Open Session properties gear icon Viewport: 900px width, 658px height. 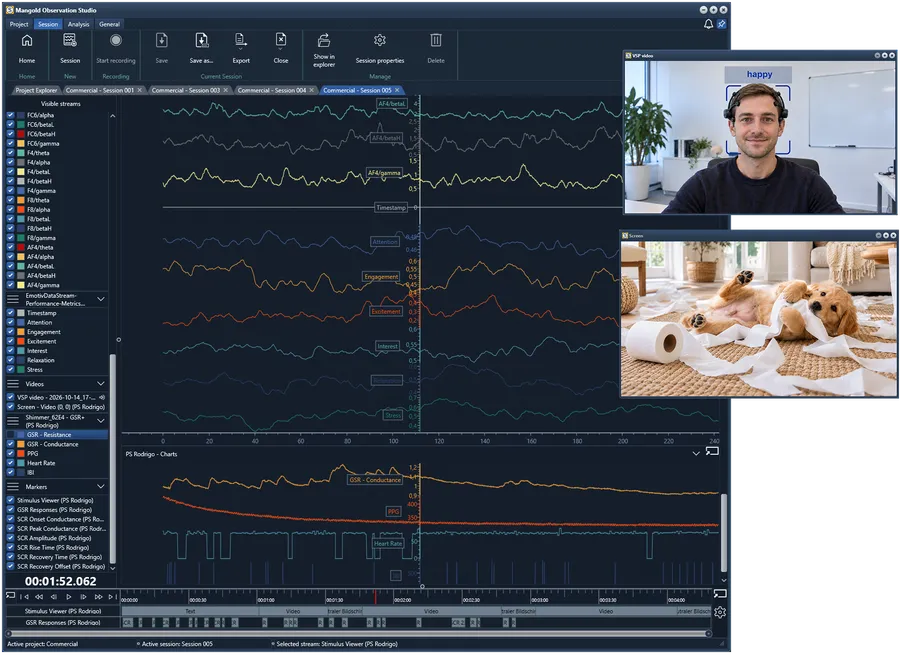tap(379, 40)
